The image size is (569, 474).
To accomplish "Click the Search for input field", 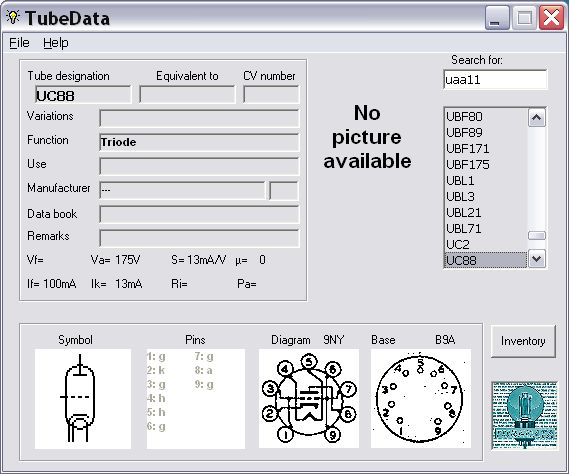I will pos(495,79).
